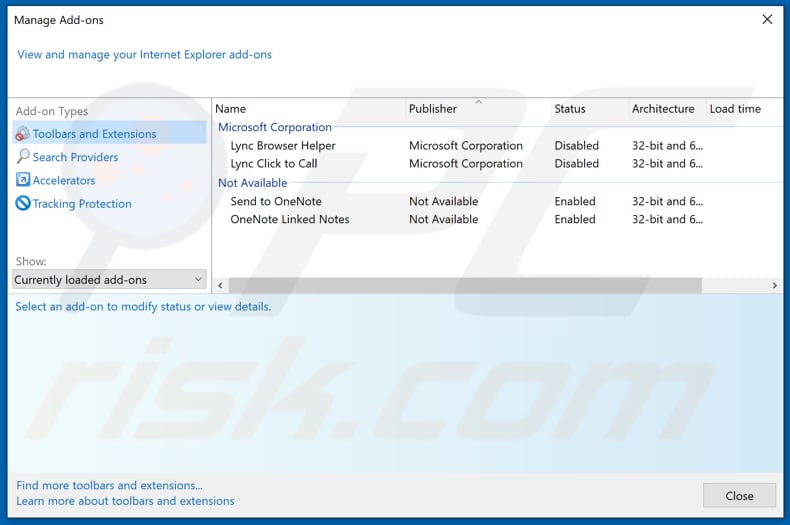The width and height of the screenshot is (790, 525).
Task: Click the Search Providers magnifier icon
Action: pyautogui.click(x=23, y=157)
